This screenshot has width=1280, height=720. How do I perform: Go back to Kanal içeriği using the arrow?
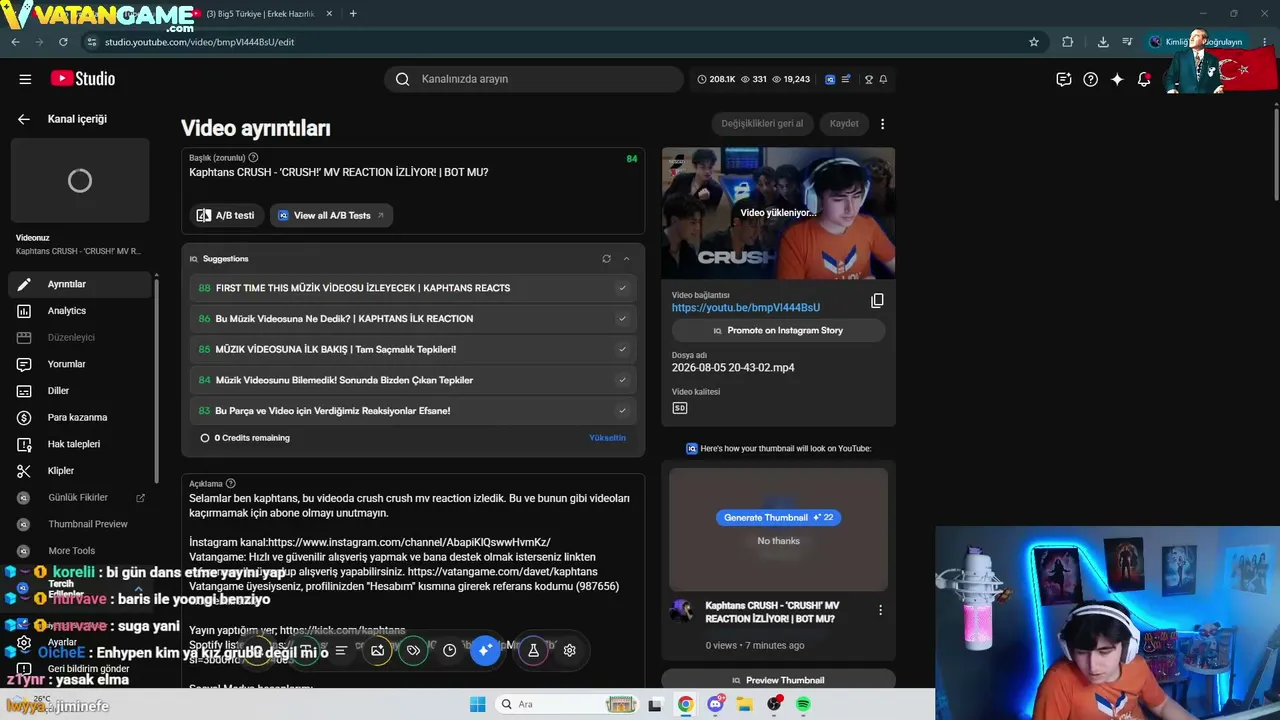coord(24,119)
